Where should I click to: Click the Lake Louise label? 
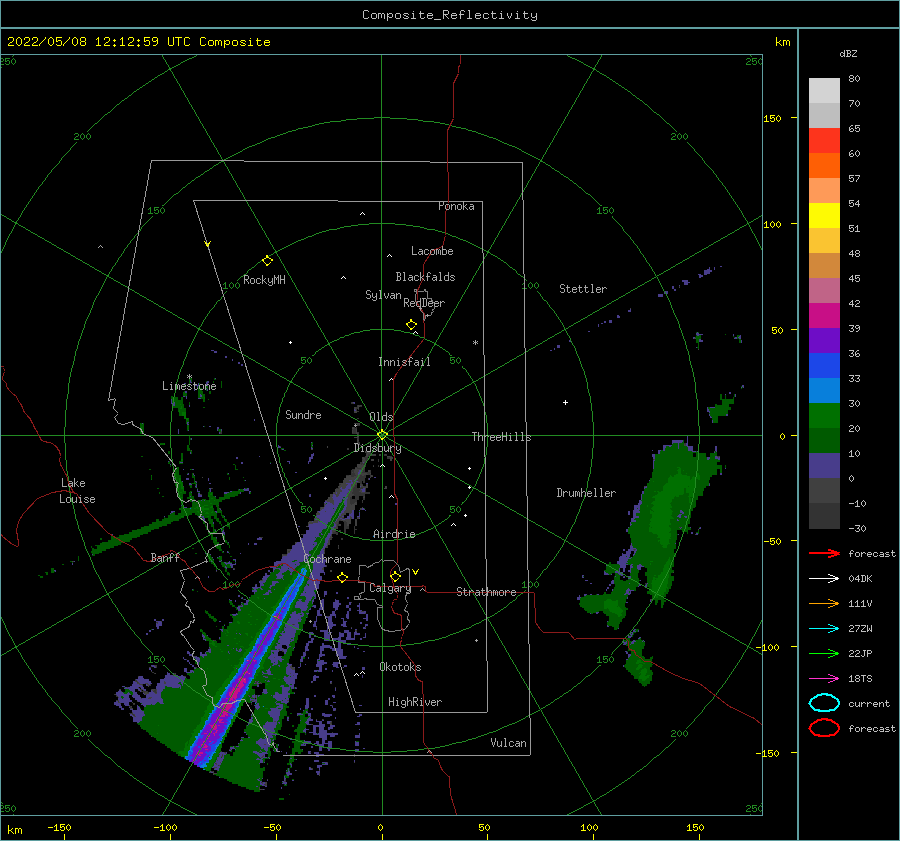pos(77,491)
